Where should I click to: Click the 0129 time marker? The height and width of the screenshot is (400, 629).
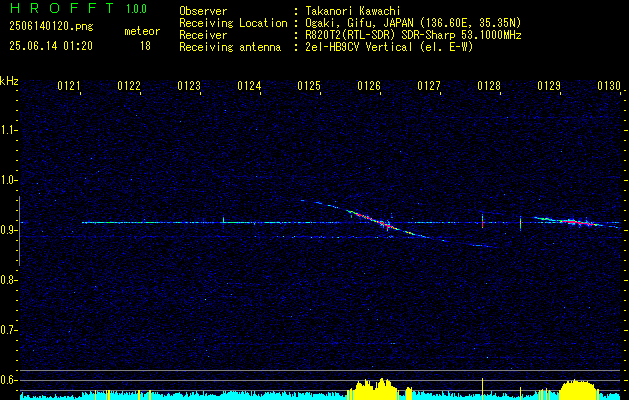549,86
